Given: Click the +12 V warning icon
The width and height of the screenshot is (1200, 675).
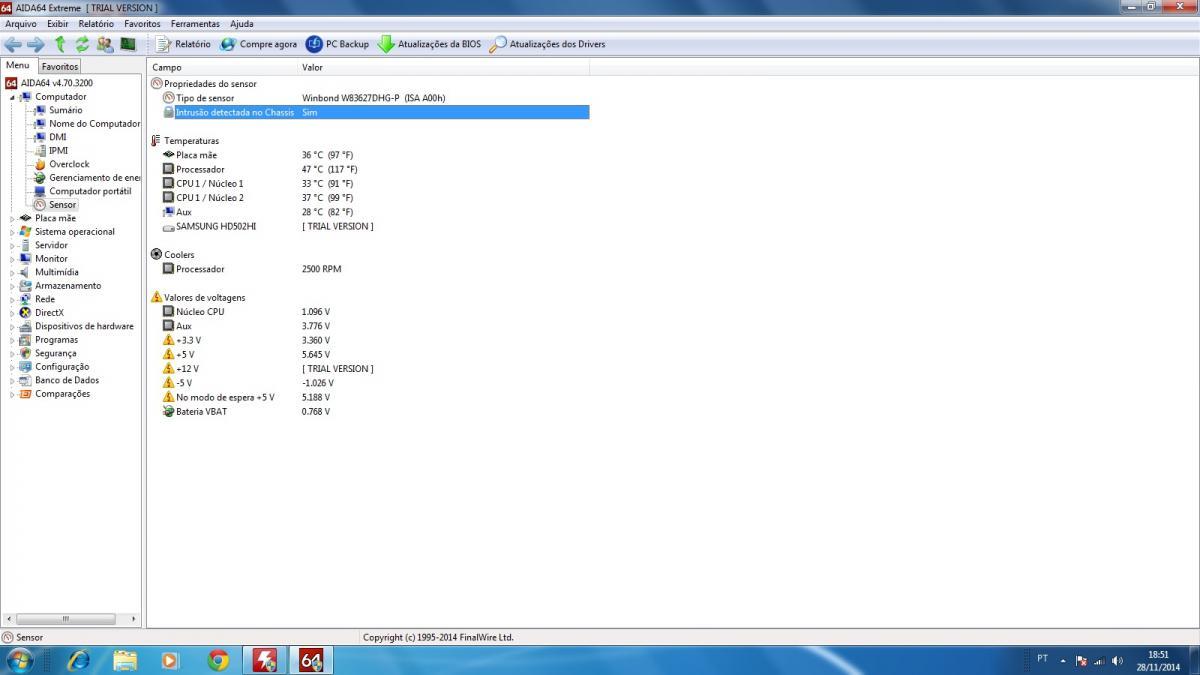Looking at the screenshot, I should point(168,369).
